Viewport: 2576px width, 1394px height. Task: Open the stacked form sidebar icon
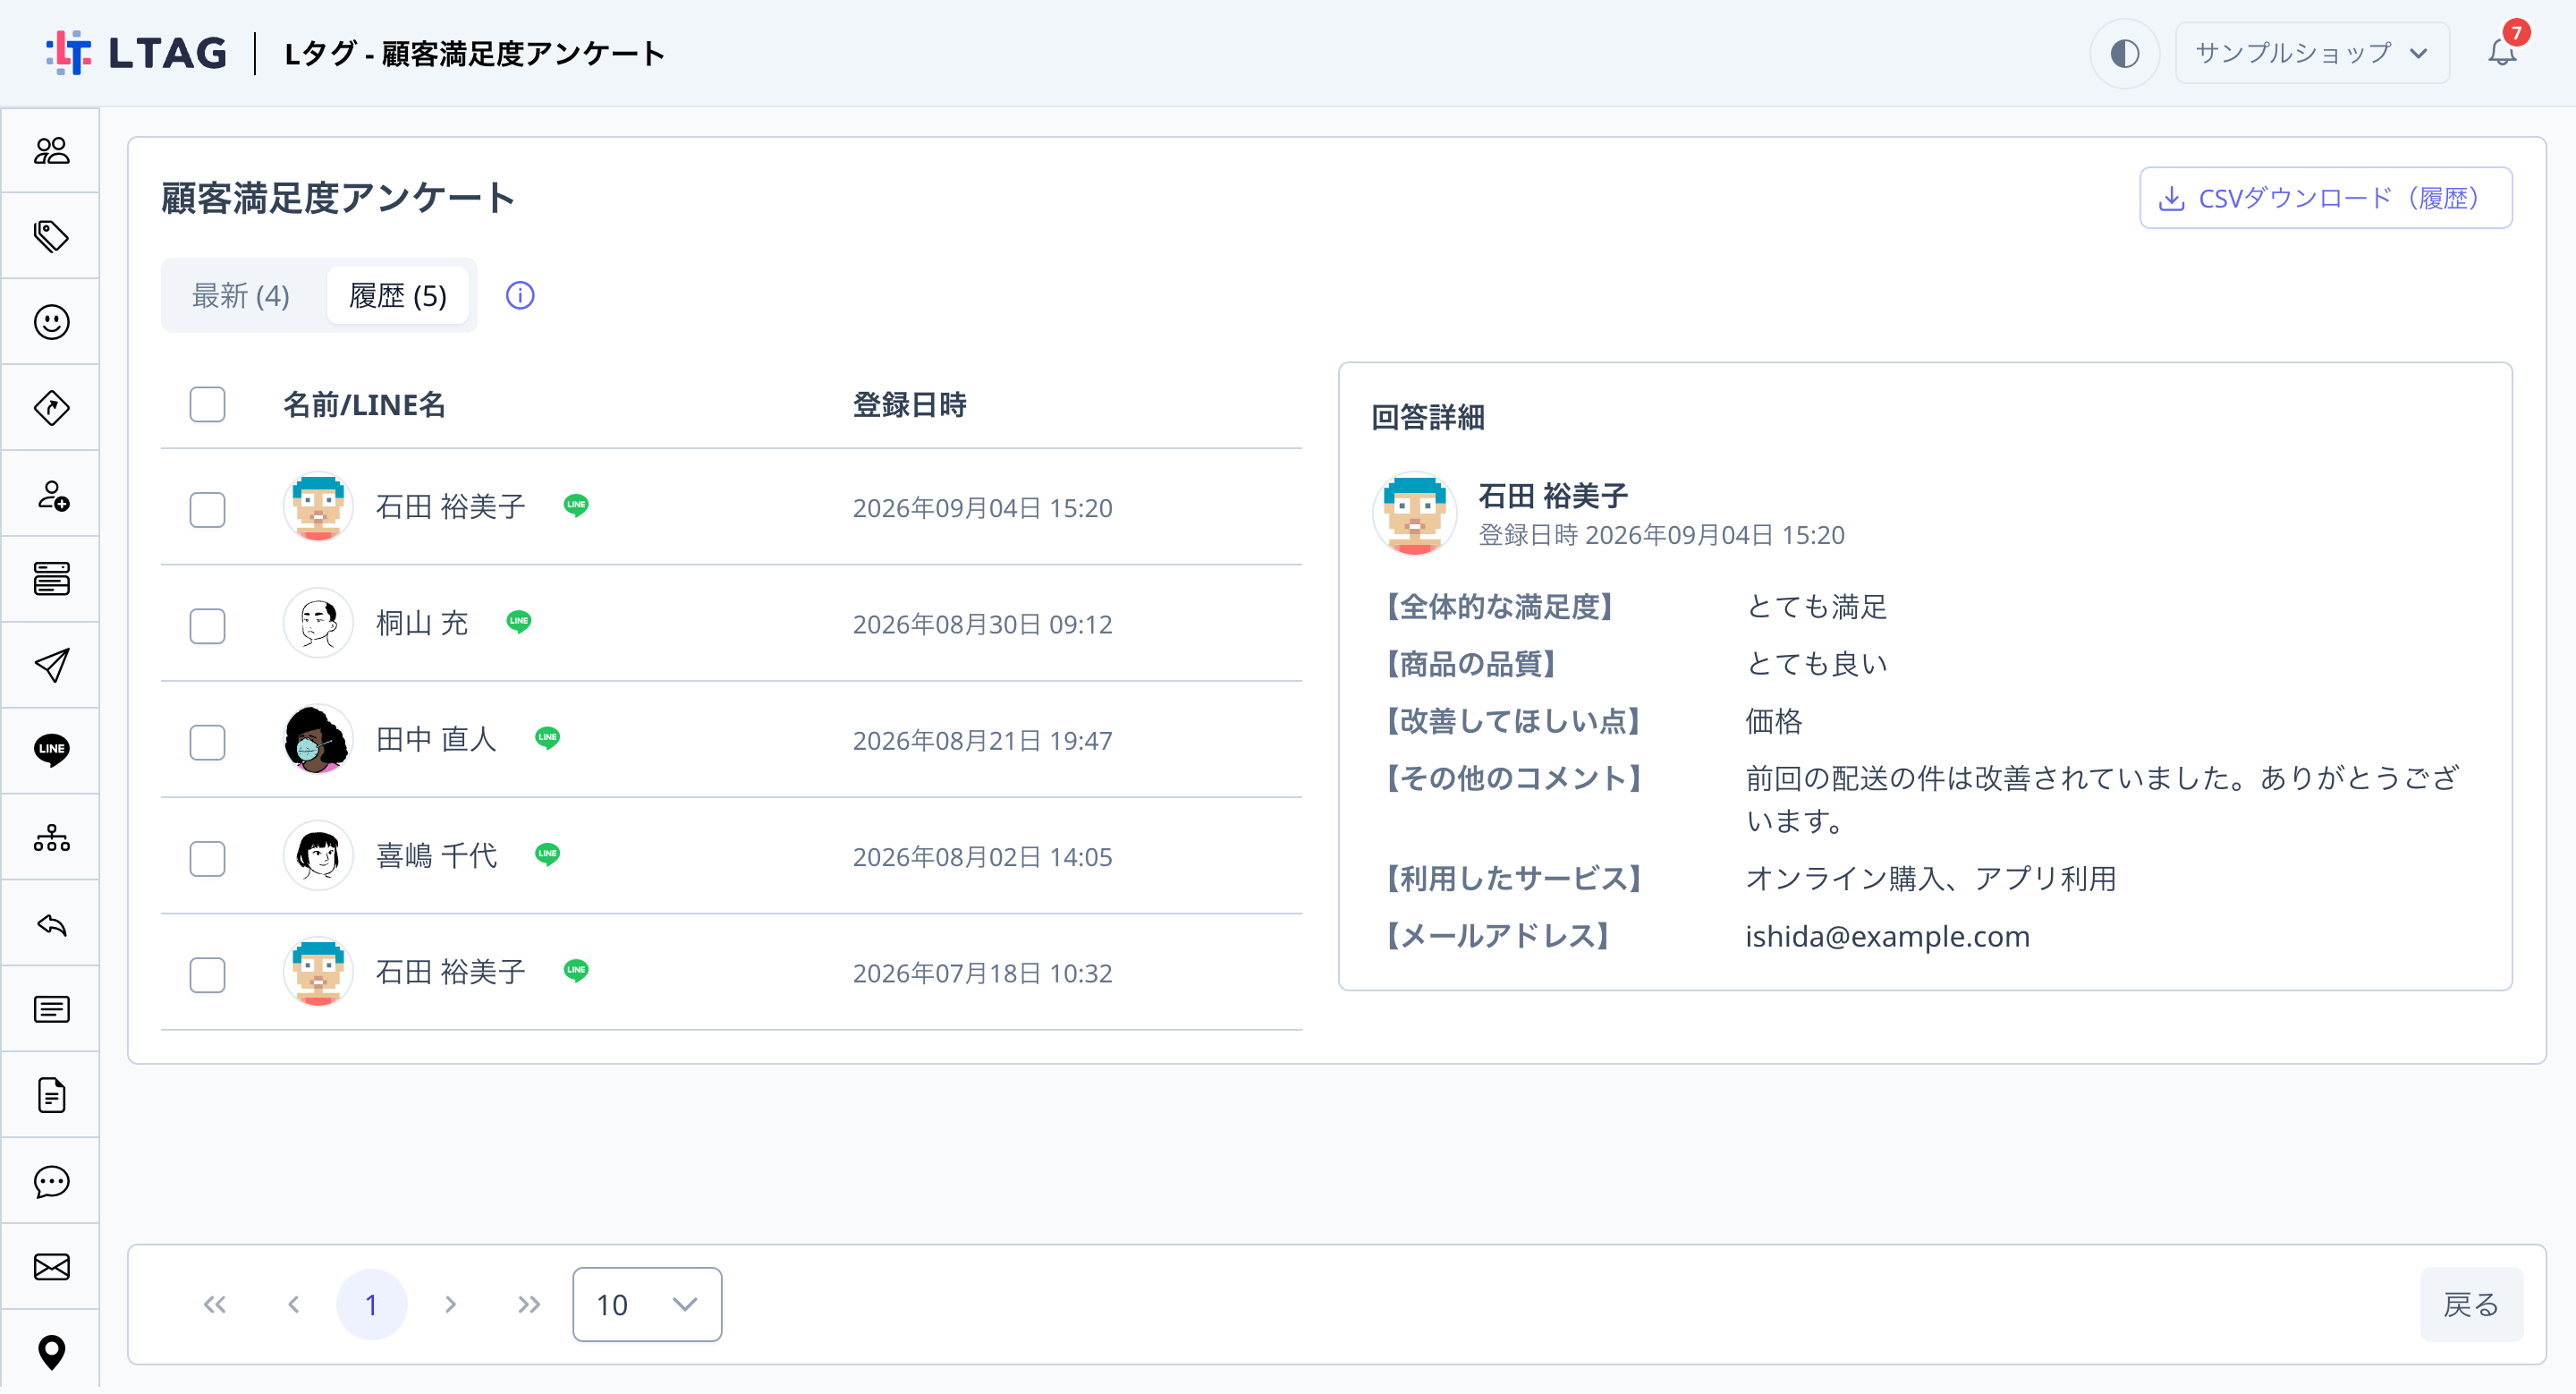(x=51, y=579)
